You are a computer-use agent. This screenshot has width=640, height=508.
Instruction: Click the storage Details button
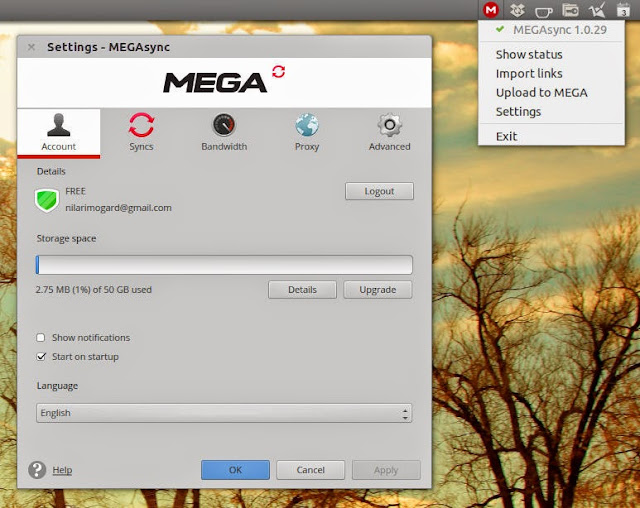tap(302, 290)
